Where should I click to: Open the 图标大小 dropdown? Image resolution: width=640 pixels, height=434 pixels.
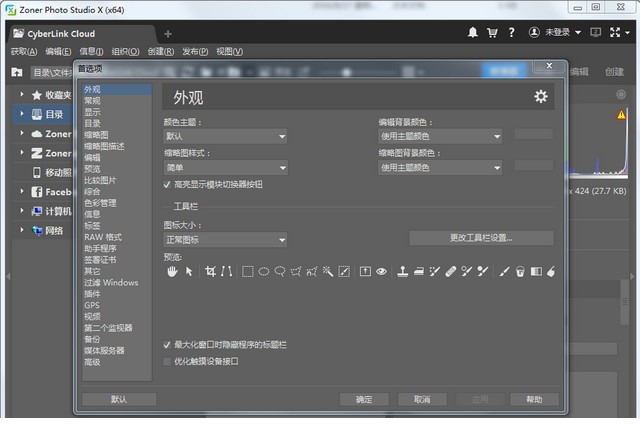point(225,240)
